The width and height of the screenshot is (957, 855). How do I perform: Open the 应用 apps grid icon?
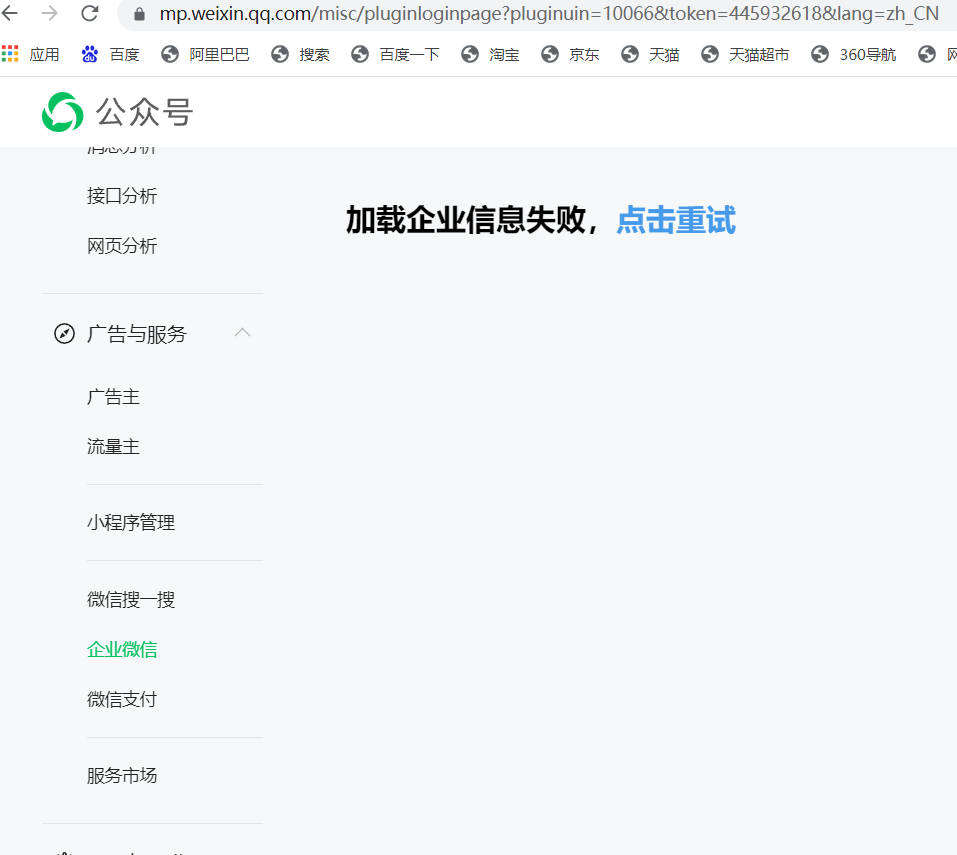pos(10,54)
